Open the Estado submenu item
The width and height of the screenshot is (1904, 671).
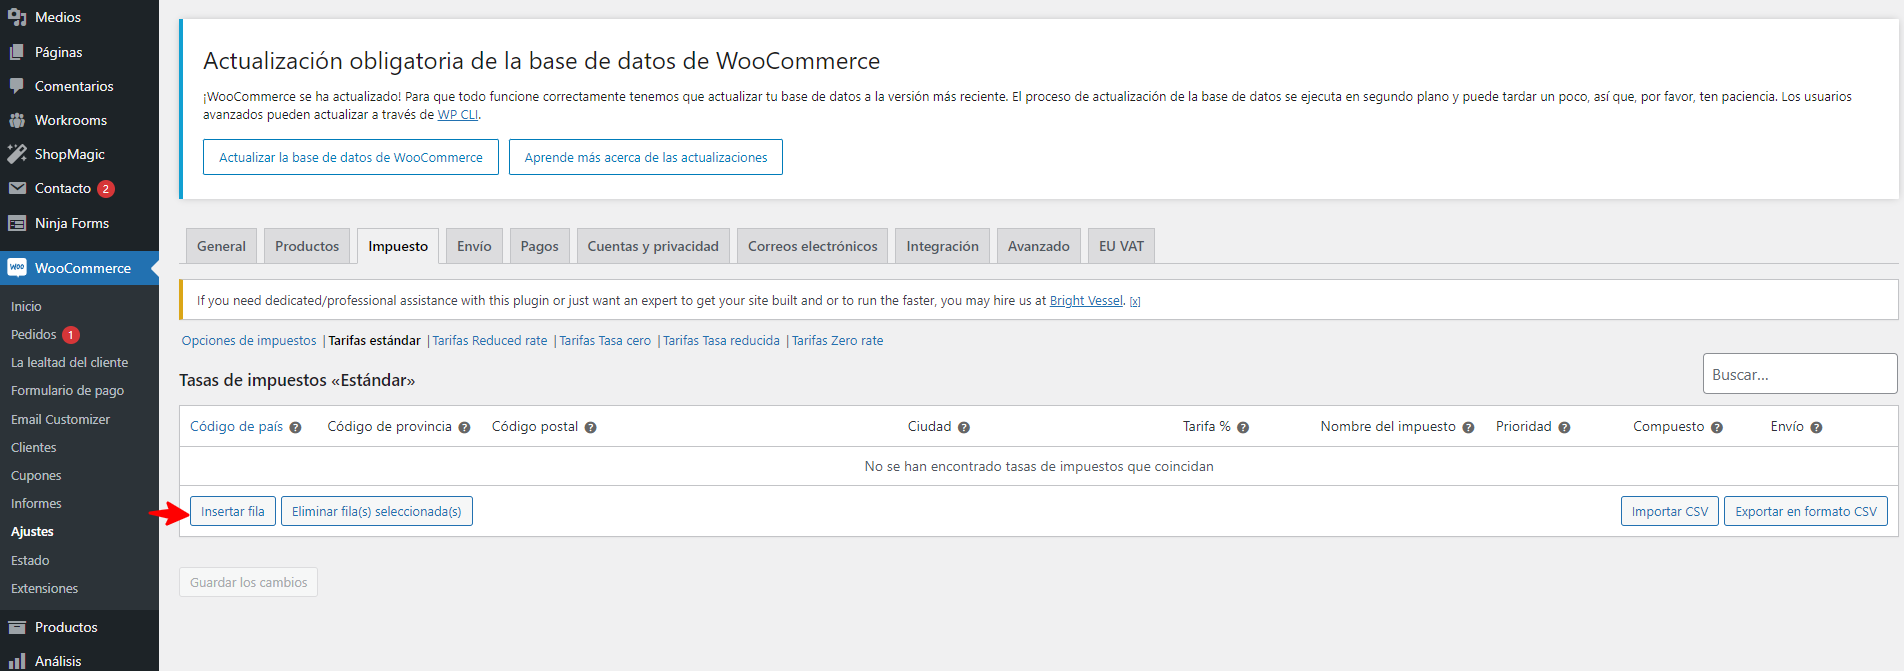tap(30, 561)
